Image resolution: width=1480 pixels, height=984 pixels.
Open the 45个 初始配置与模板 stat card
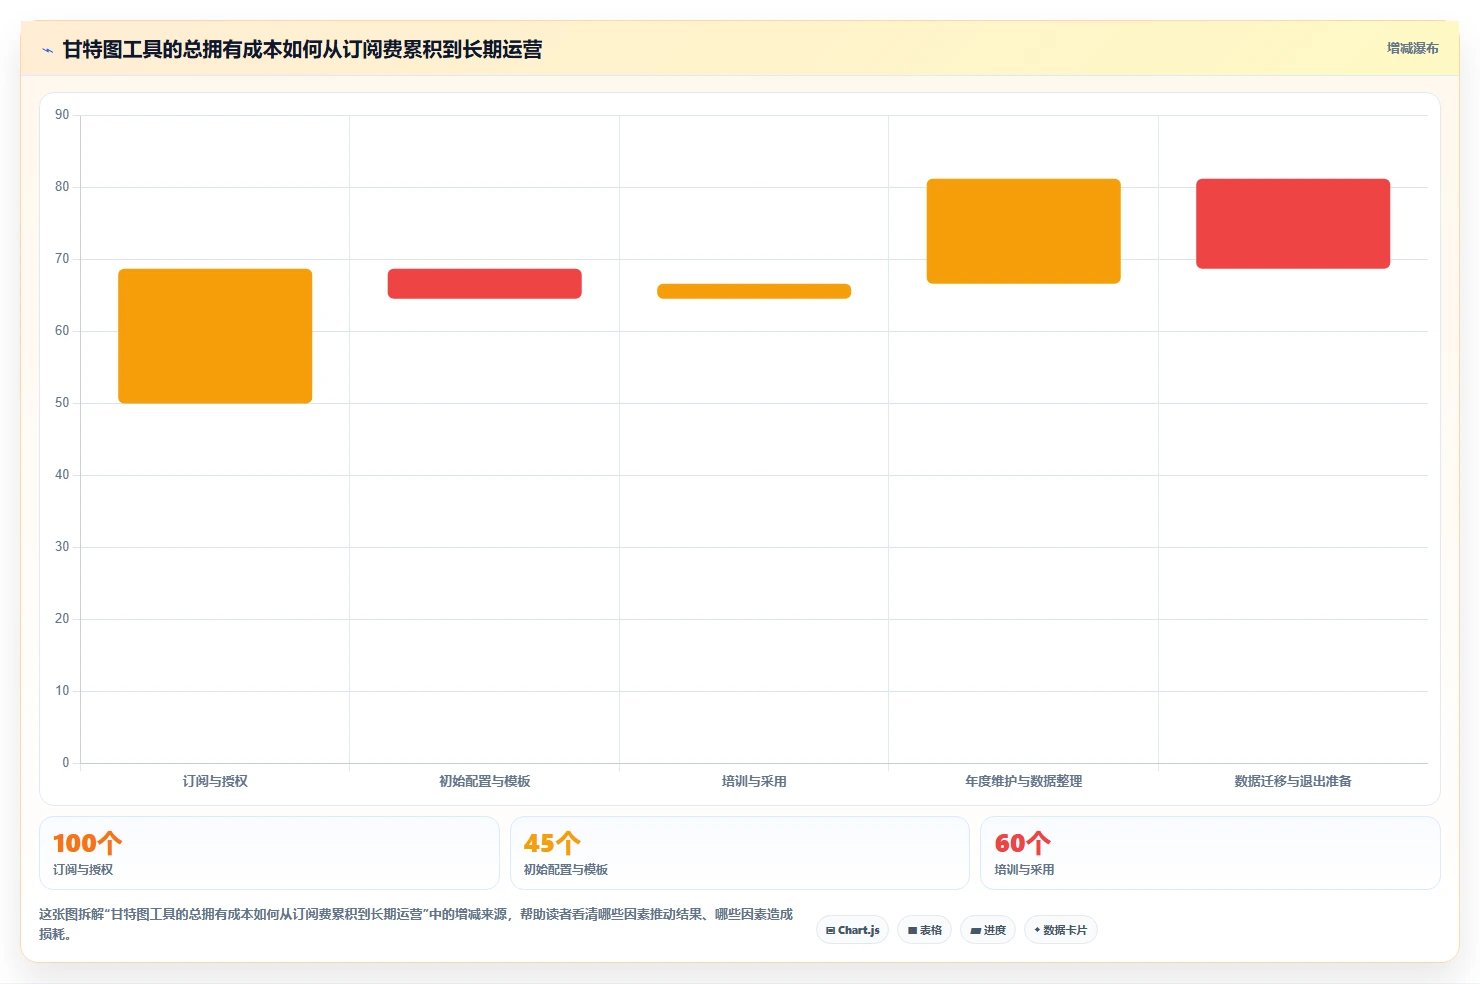click(740, 853)
